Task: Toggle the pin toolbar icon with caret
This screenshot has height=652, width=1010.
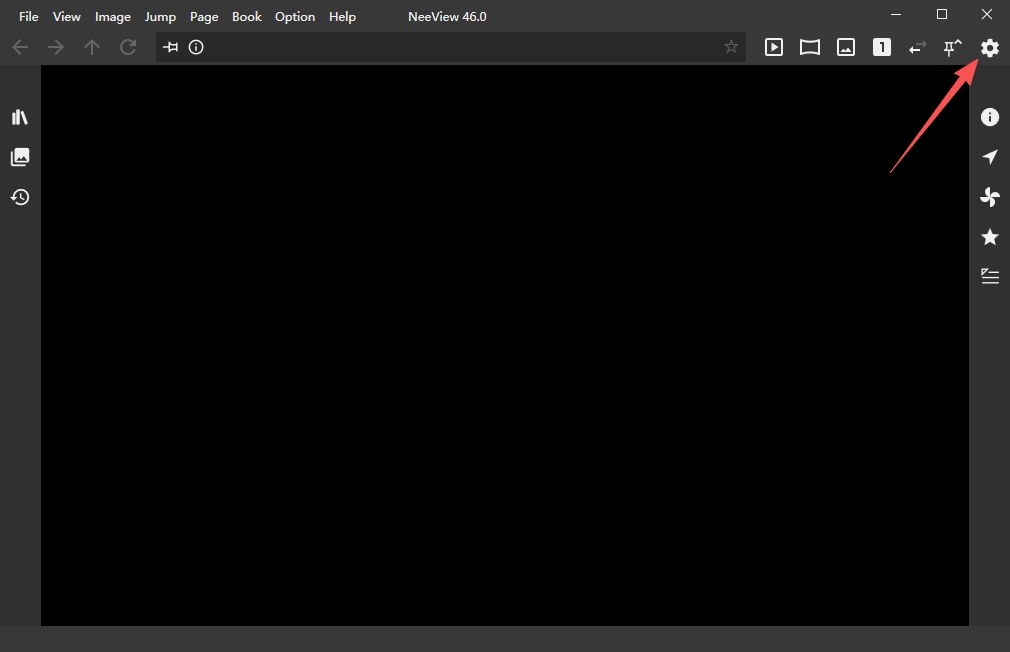Action: coord(953,47)
